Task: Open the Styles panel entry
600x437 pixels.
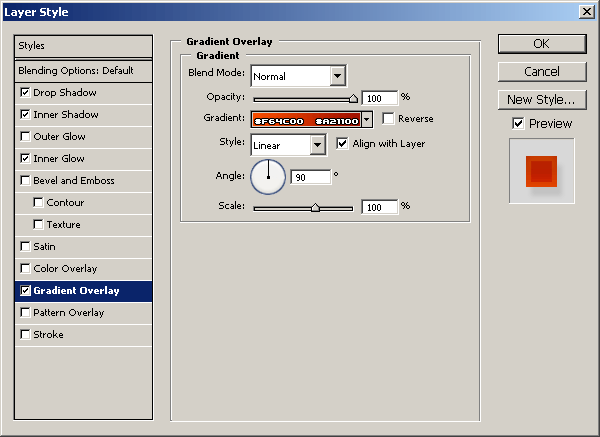Action: [x=83, y=46]
